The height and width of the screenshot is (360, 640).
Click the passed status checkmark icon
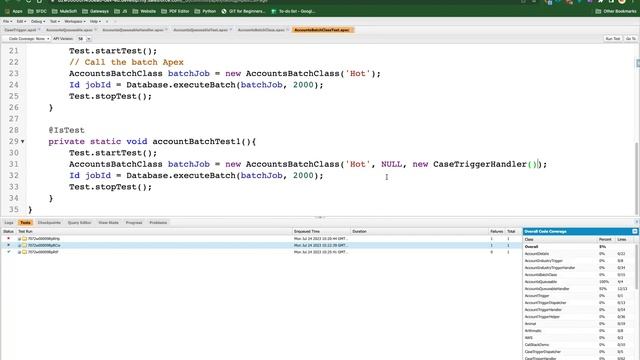8,252
